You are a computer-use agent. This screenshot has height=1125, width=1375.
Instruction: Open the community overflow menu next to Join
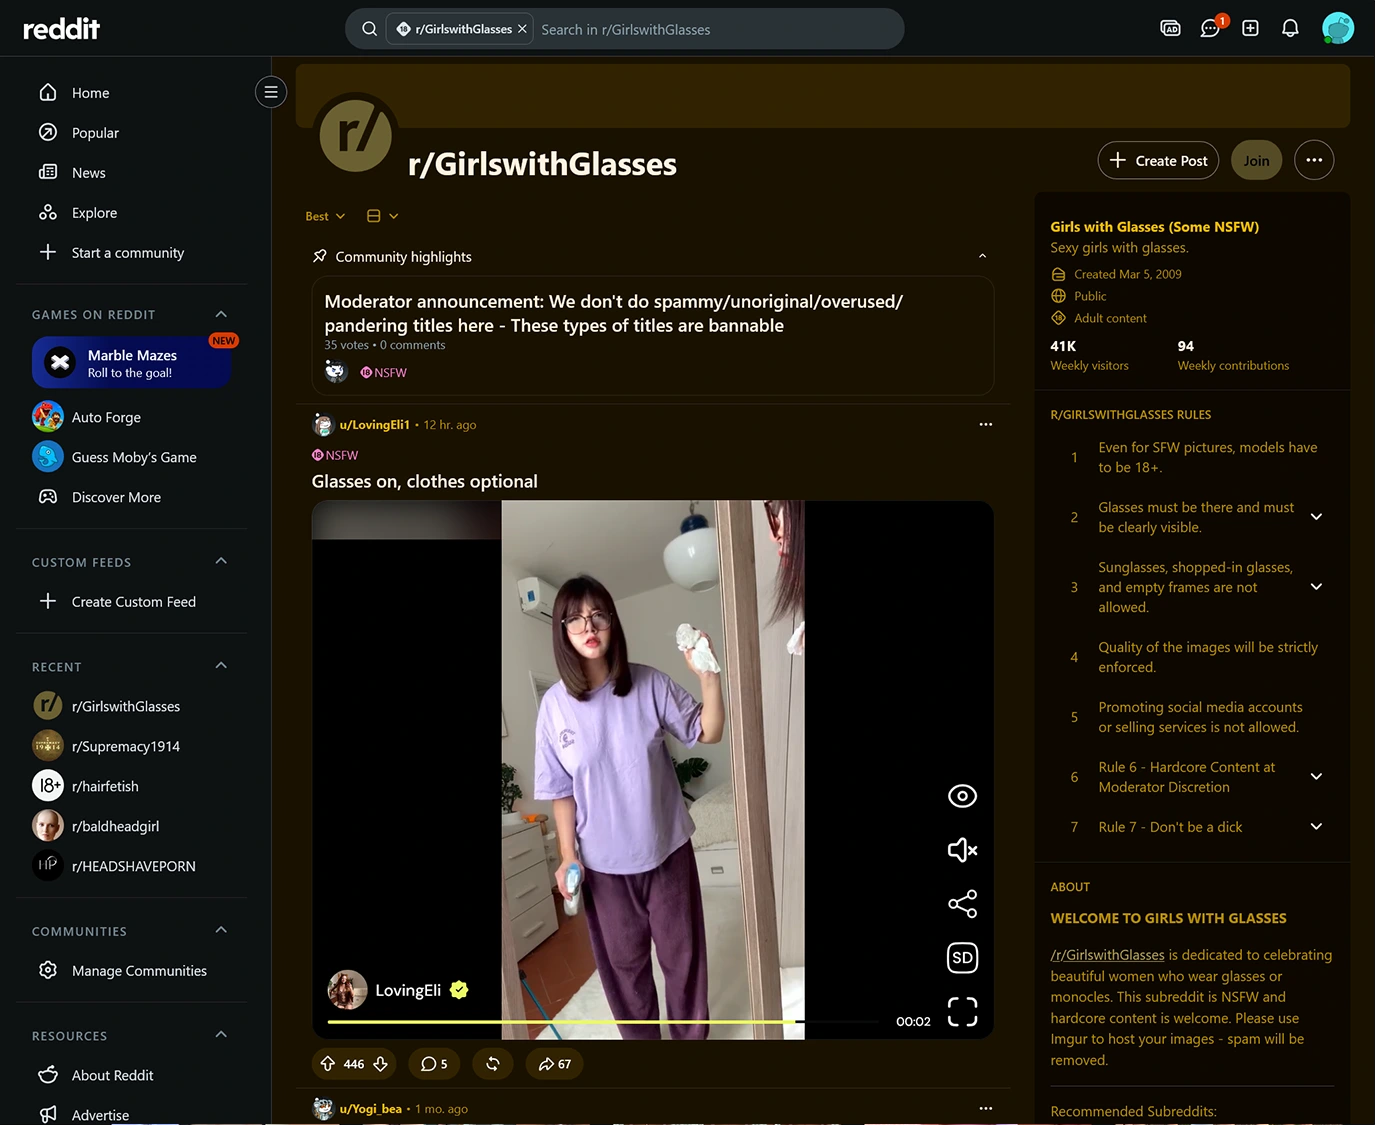pos(1314,160)
